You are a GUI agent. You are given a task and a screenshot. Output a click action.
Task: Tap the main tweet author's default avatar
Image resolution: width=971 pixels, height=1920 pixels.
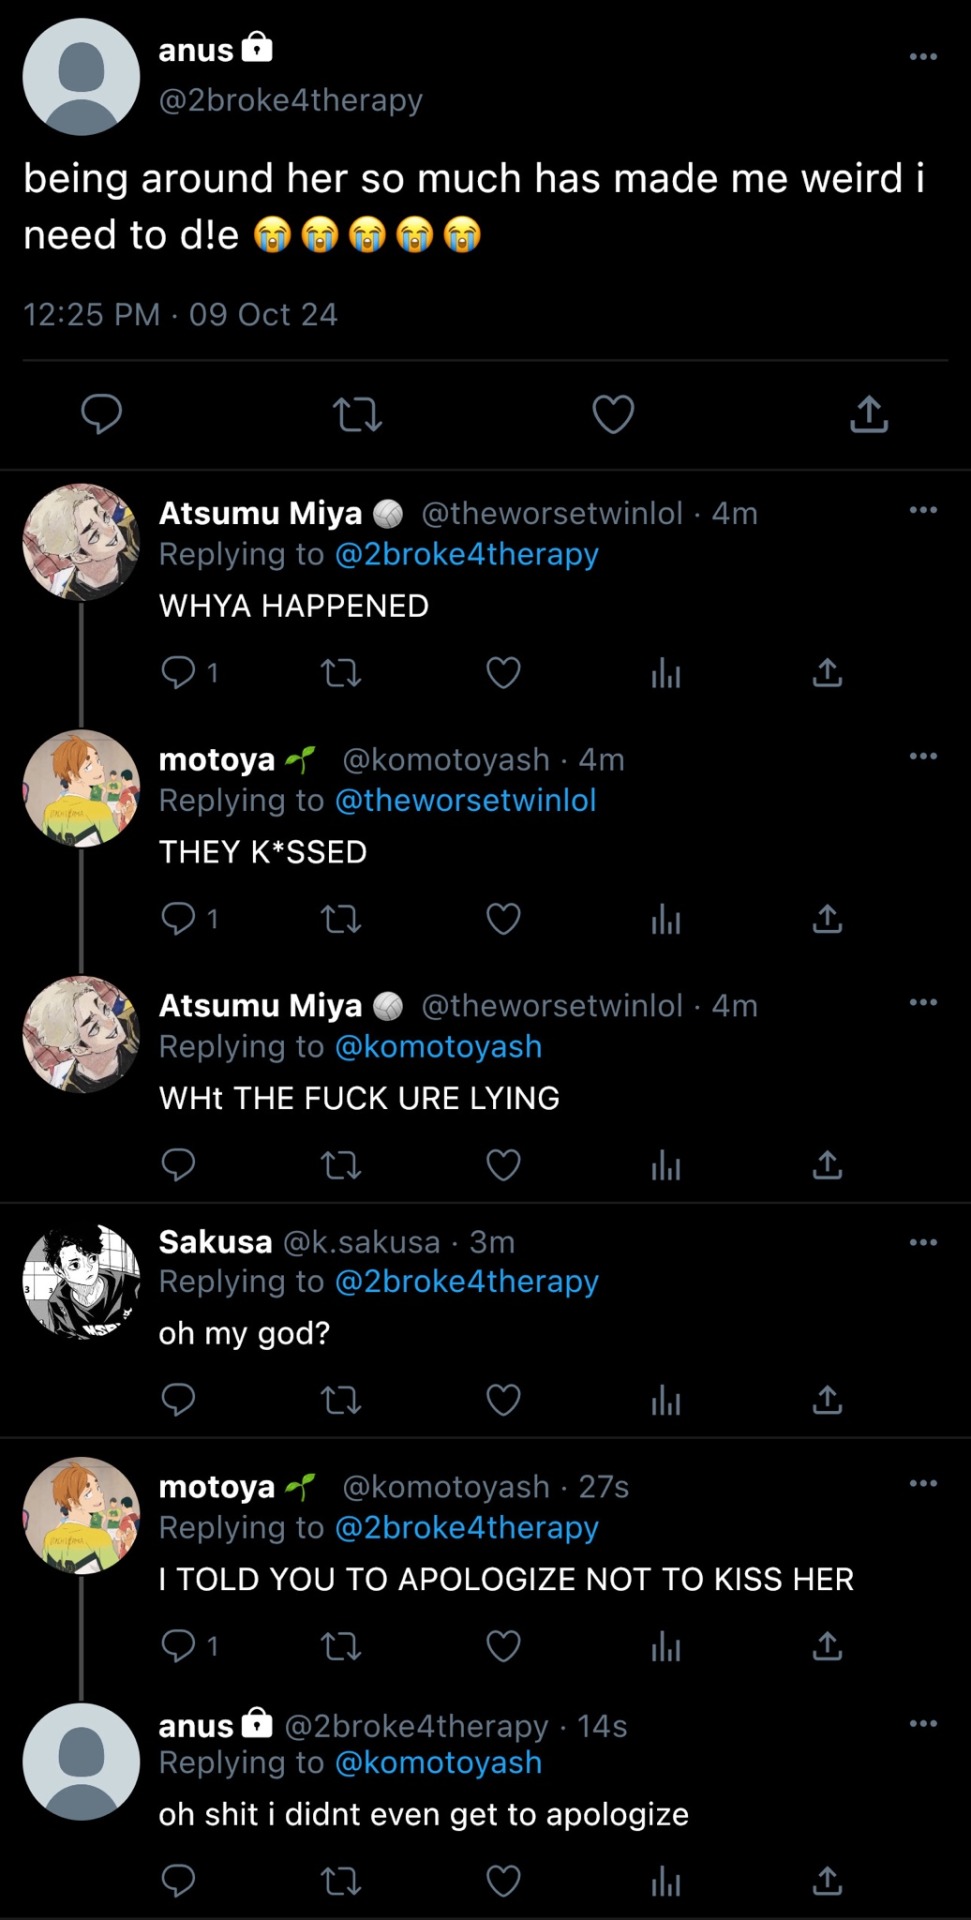click(x=81, y=77)
